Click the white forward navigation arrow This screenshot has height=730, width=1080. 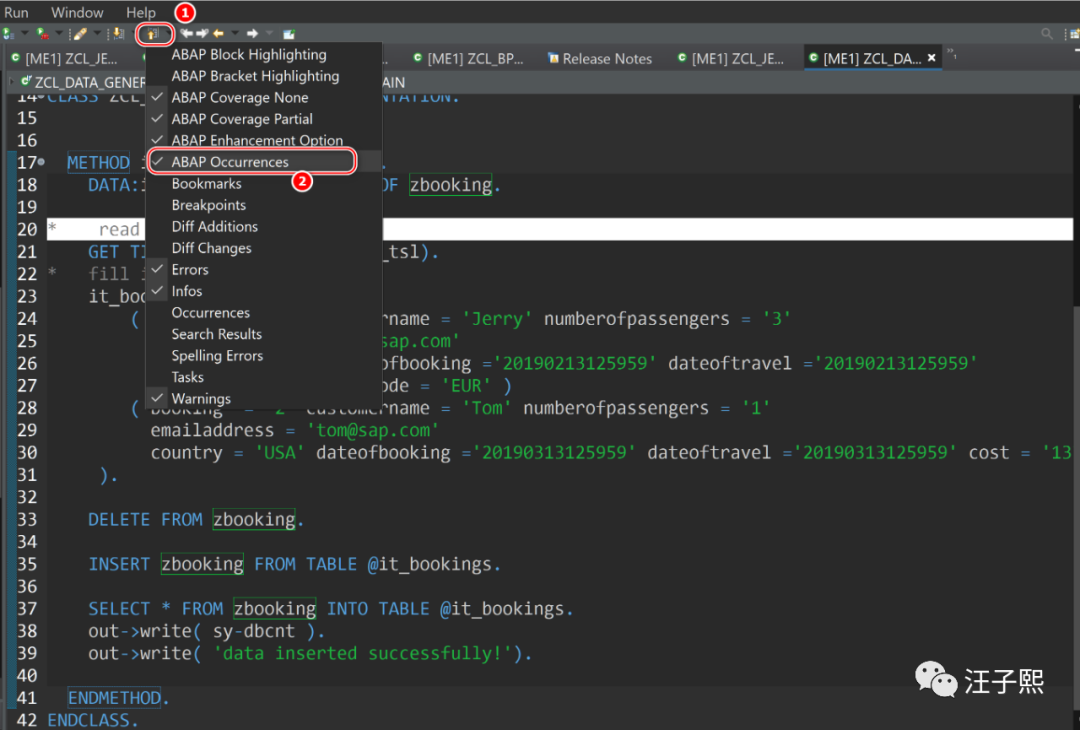[x=252, y=34]
